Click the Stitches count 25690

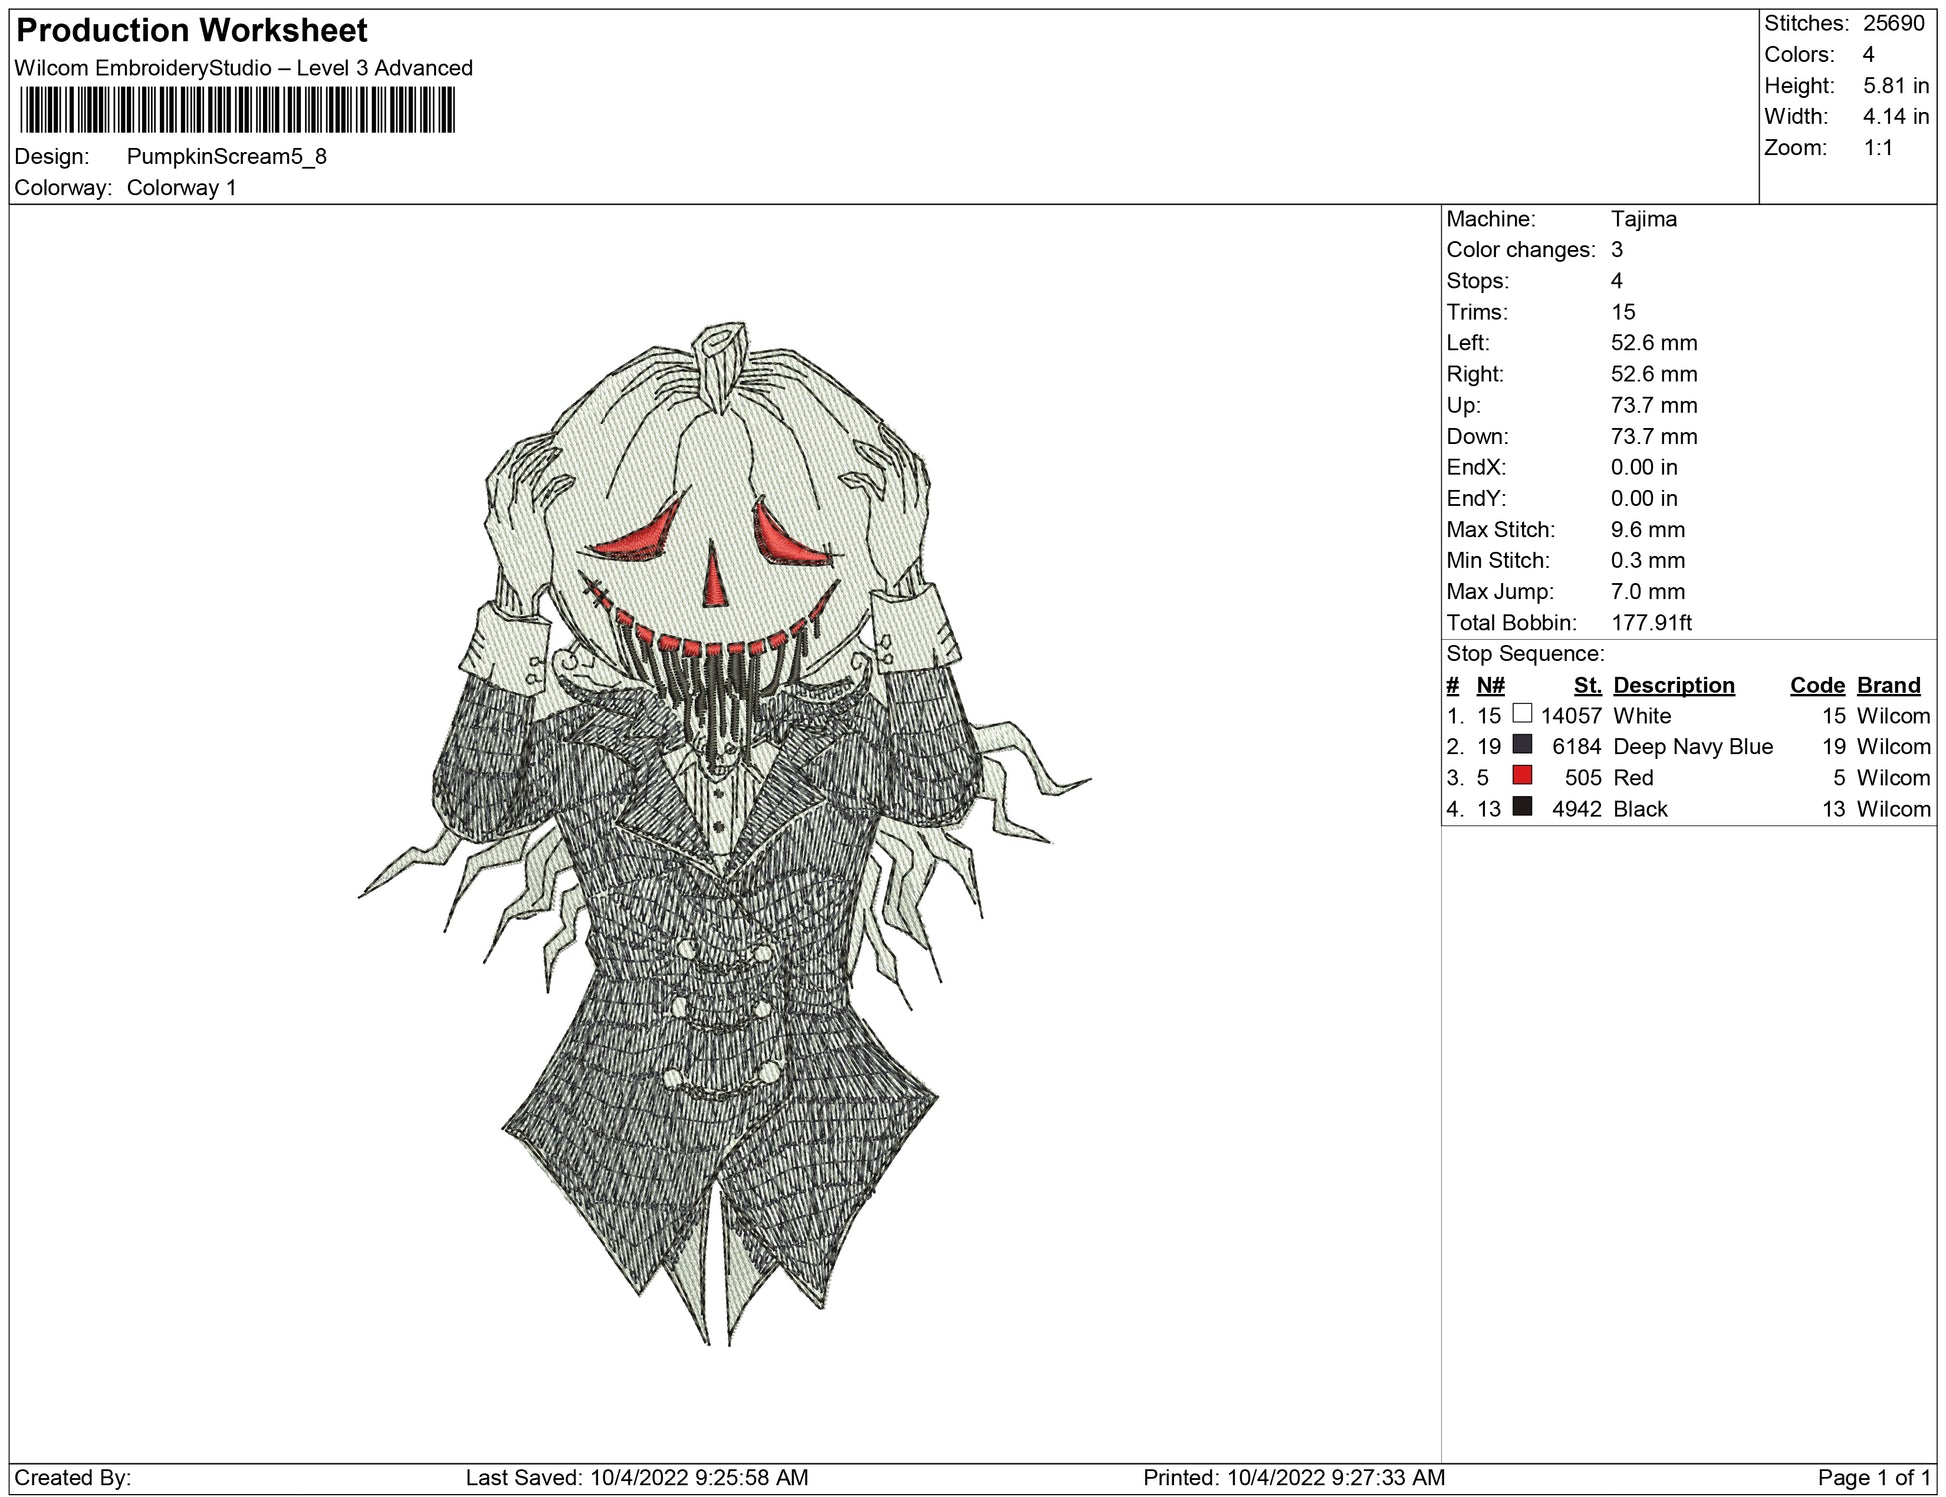coord(1893,24)
